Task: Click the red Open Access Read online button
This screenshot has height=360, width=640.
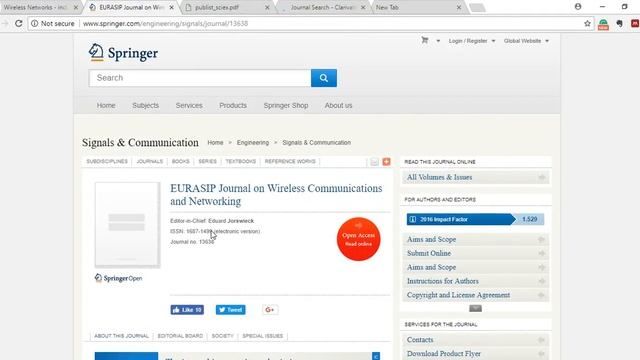Action: [358, 239]
